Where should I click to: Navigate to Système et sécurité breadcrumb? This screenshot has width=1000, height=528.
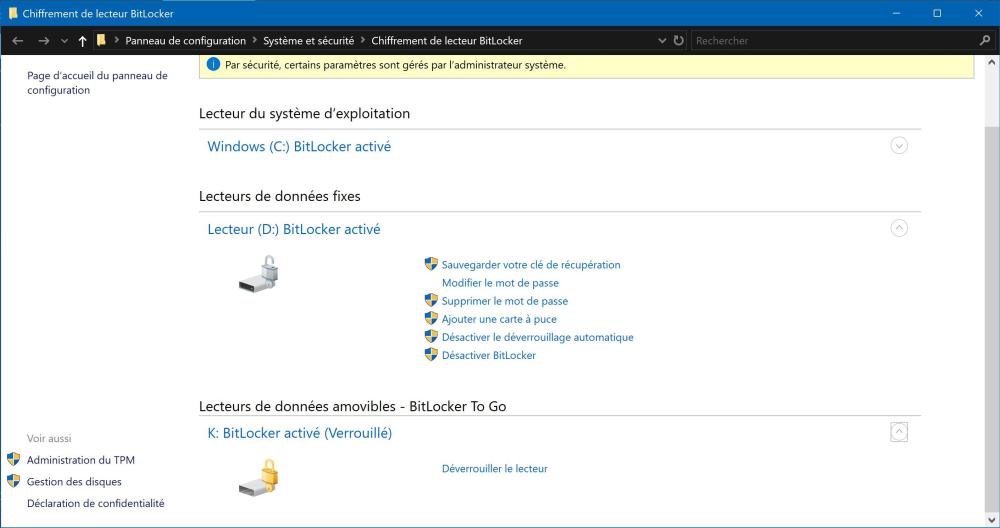(308, 41)
